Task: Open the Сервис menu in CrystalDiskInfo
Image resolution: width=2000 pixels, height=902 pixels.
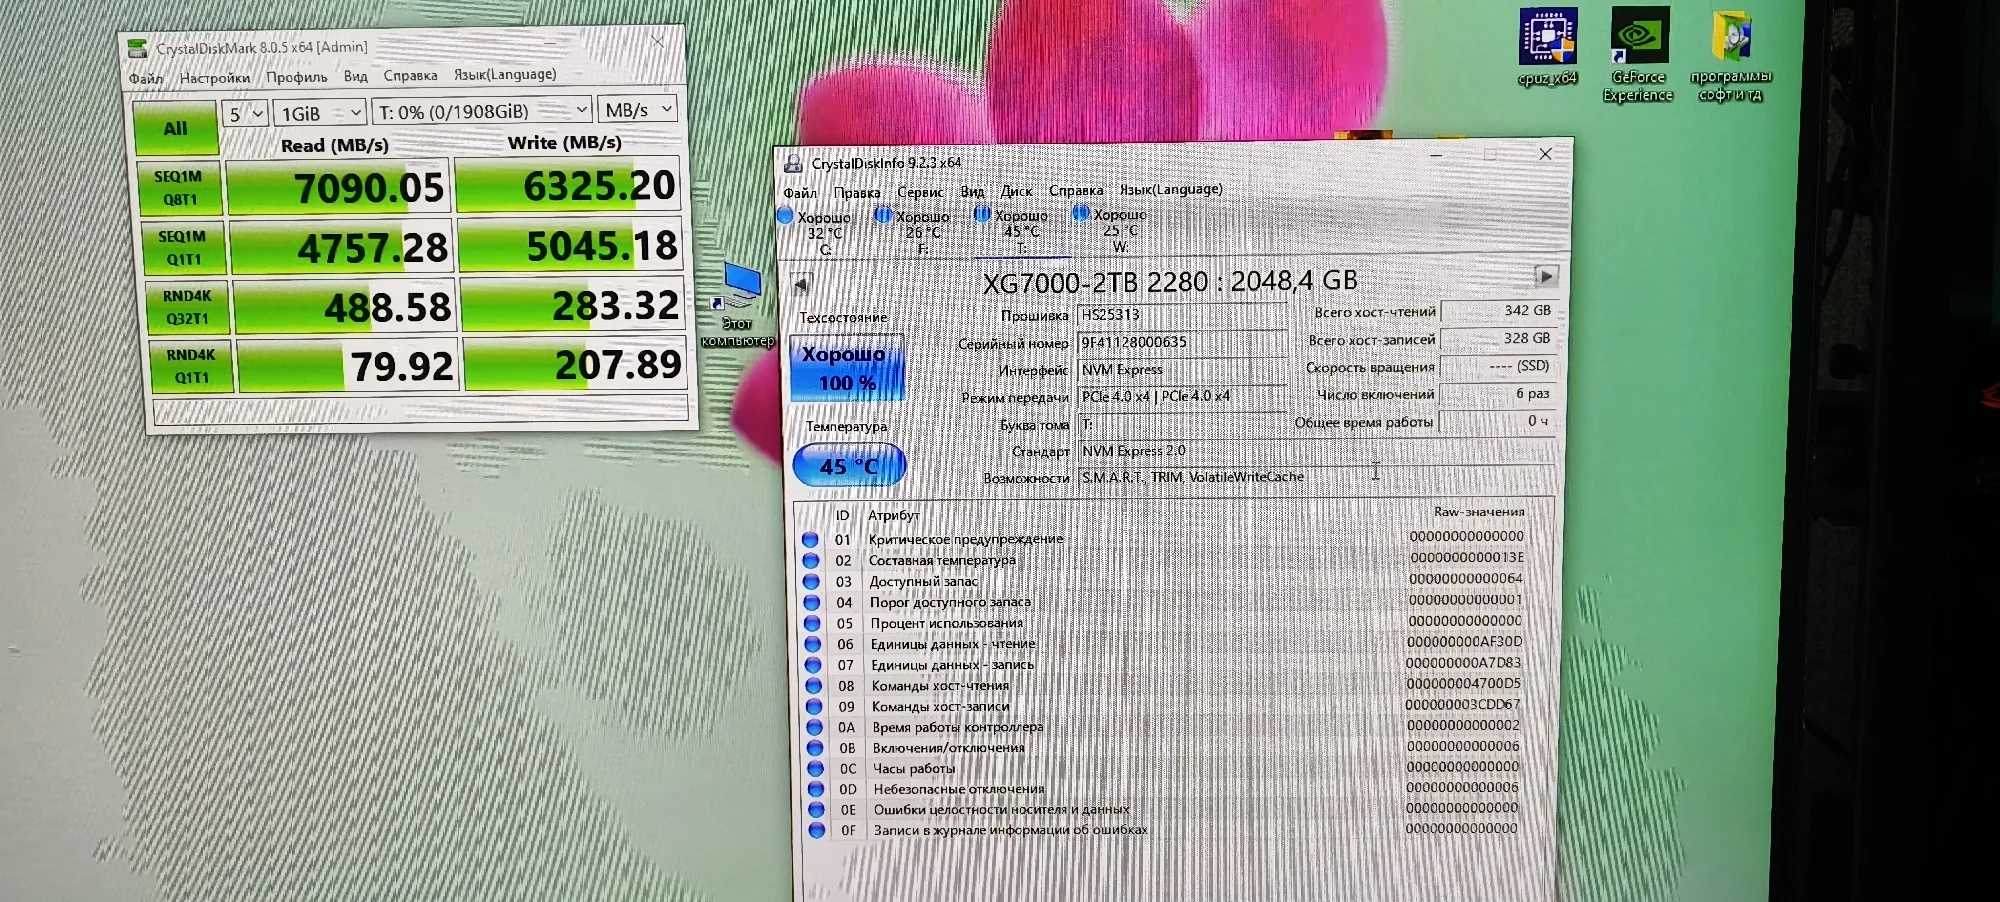Action: point(920,192)
